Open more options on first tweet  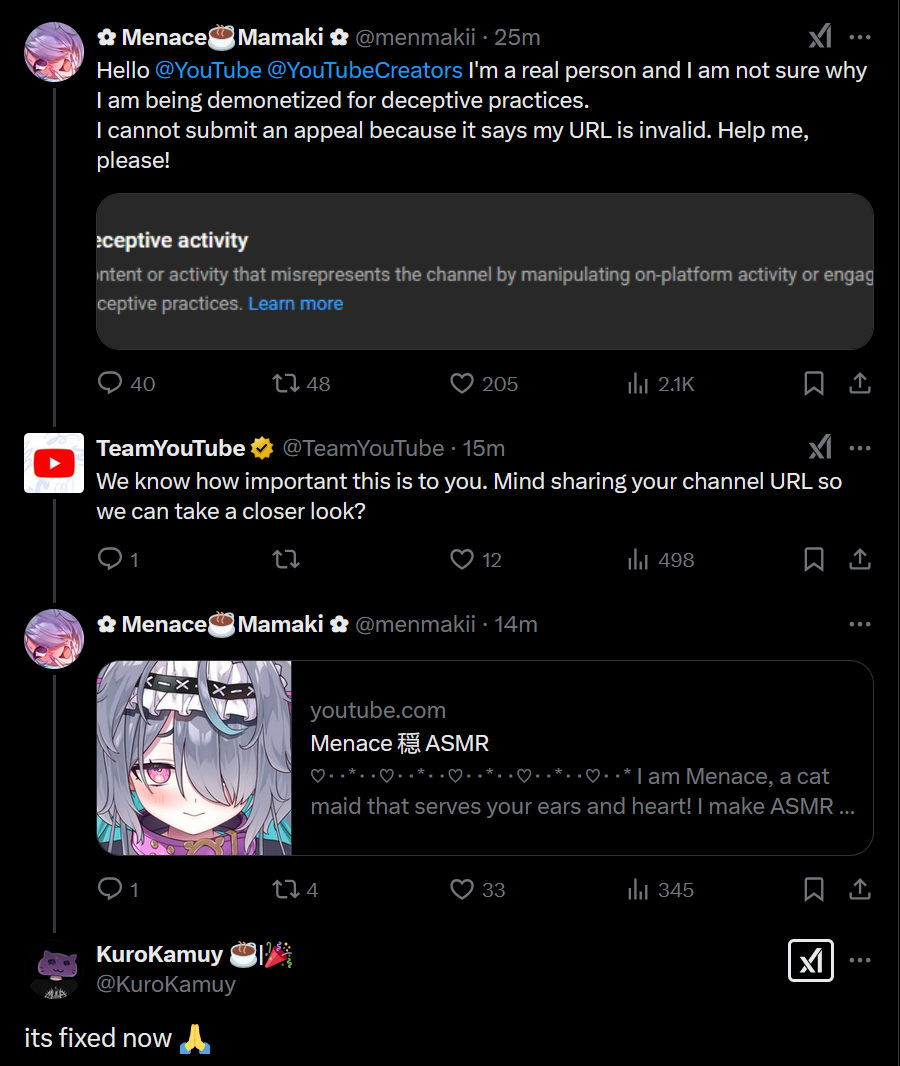(x=860, y=37)
